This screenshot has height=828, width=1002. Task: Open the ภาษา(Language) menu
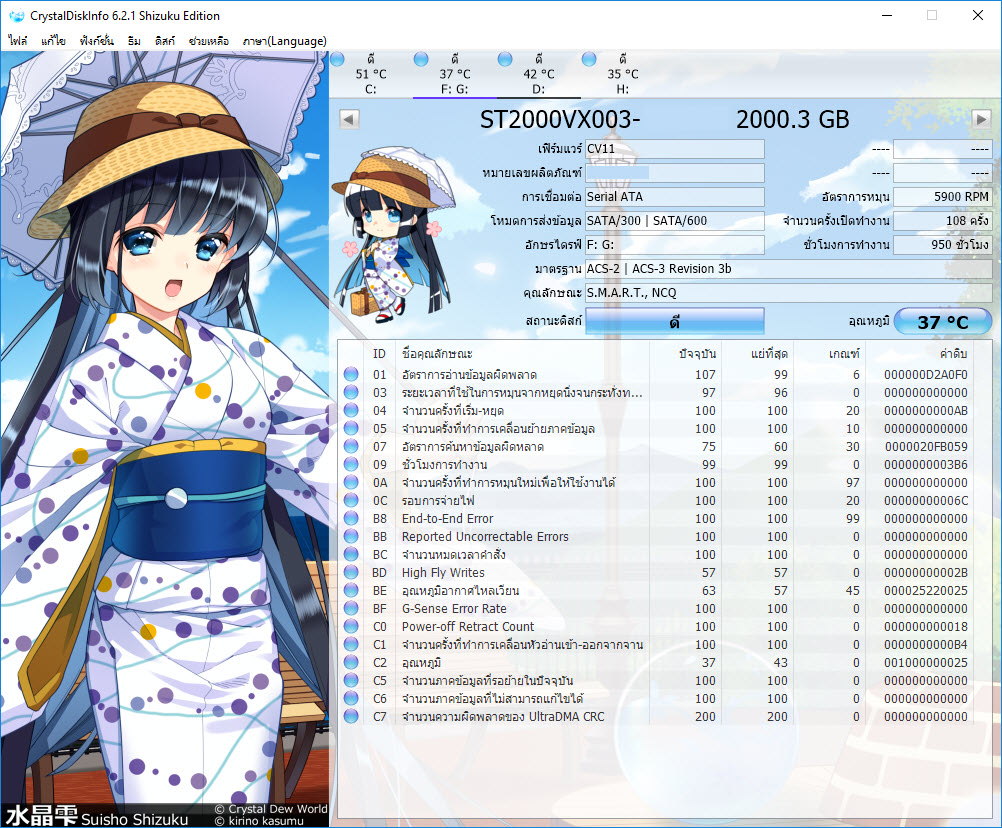[x=282, y=41]
